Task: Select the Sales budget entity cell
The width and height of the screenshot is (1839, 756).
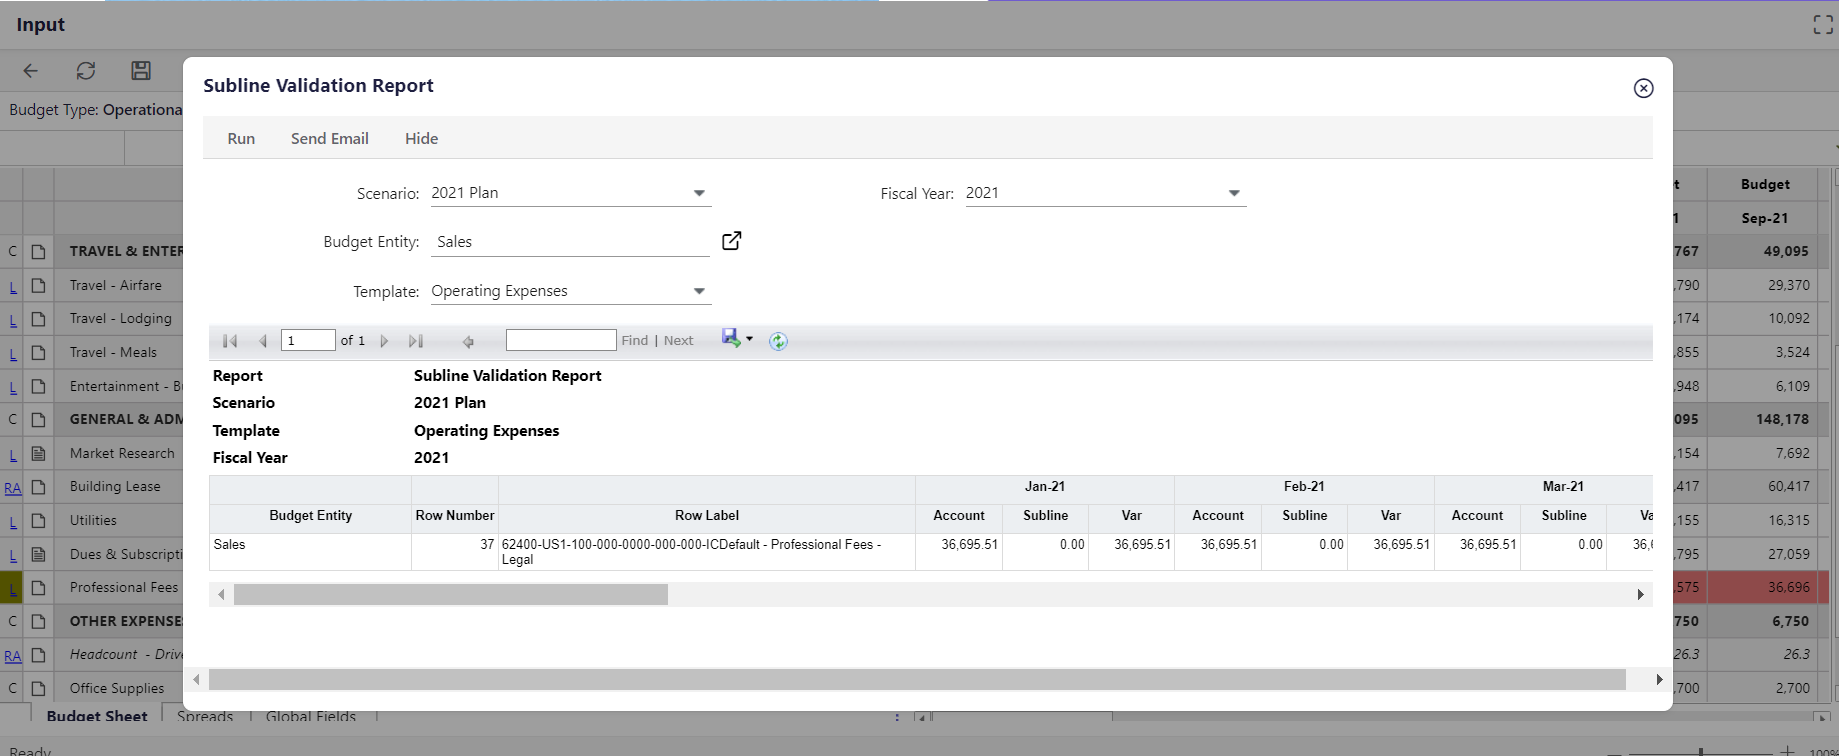Action: pos(310,552)
